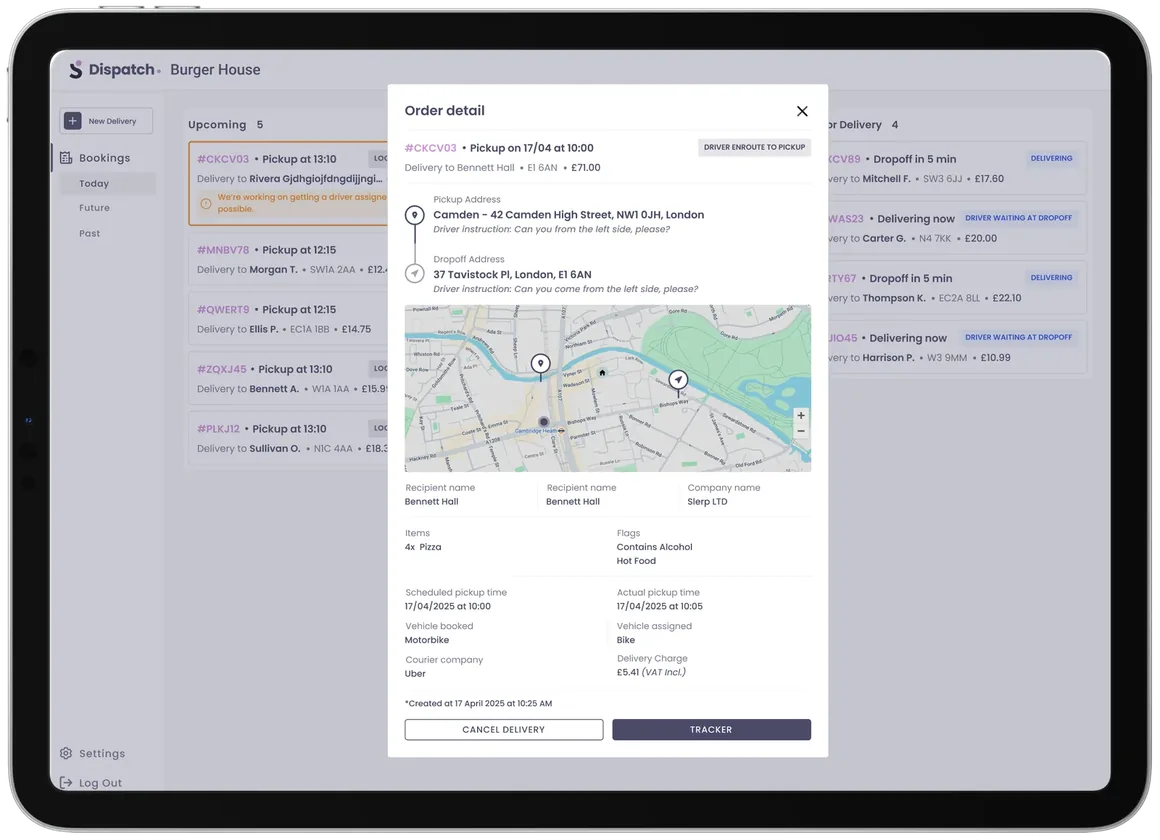Click the courier location dot on the map
Viewport: 1160px width, 840px height.
click(544, 422)
